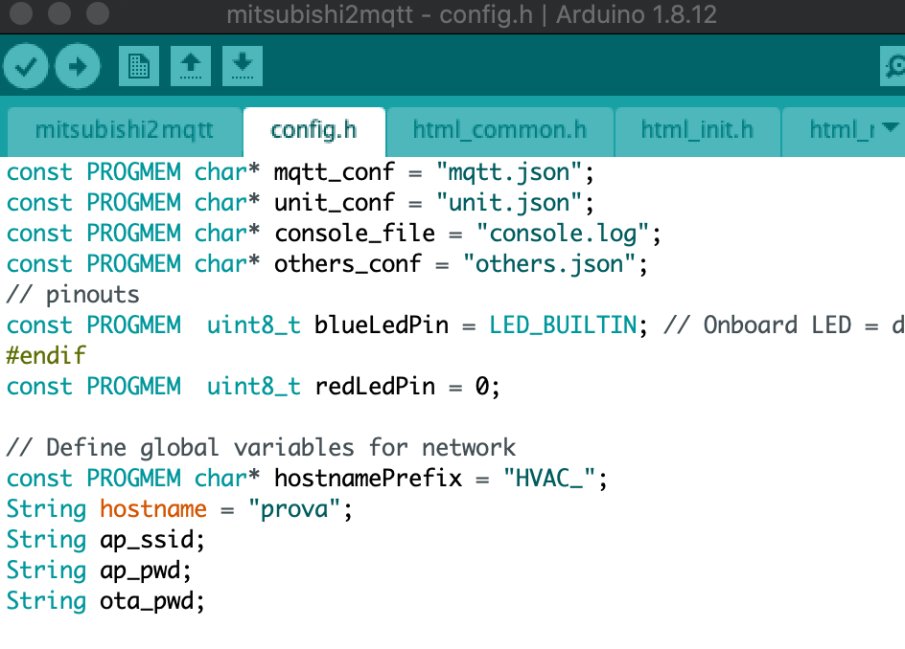Open the html_common.h tab

(500, 130)
